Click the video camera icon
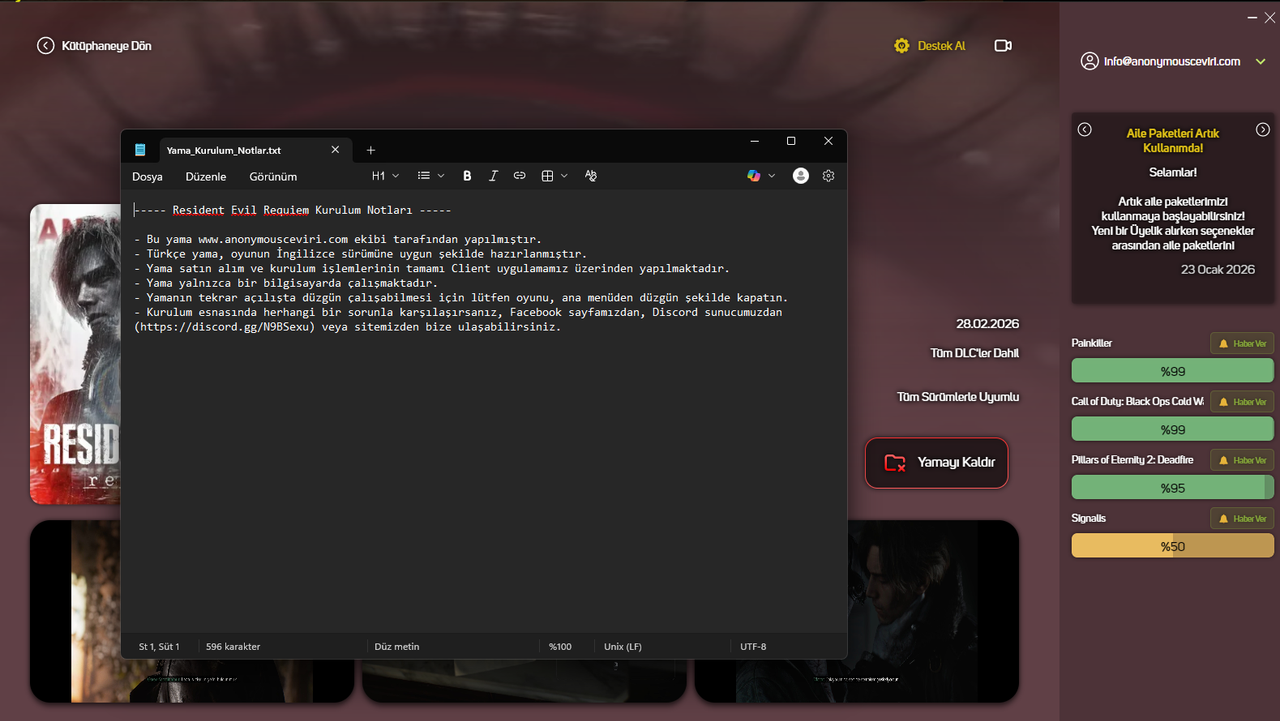1280x721 pixels. click(x=1003, y=46)
